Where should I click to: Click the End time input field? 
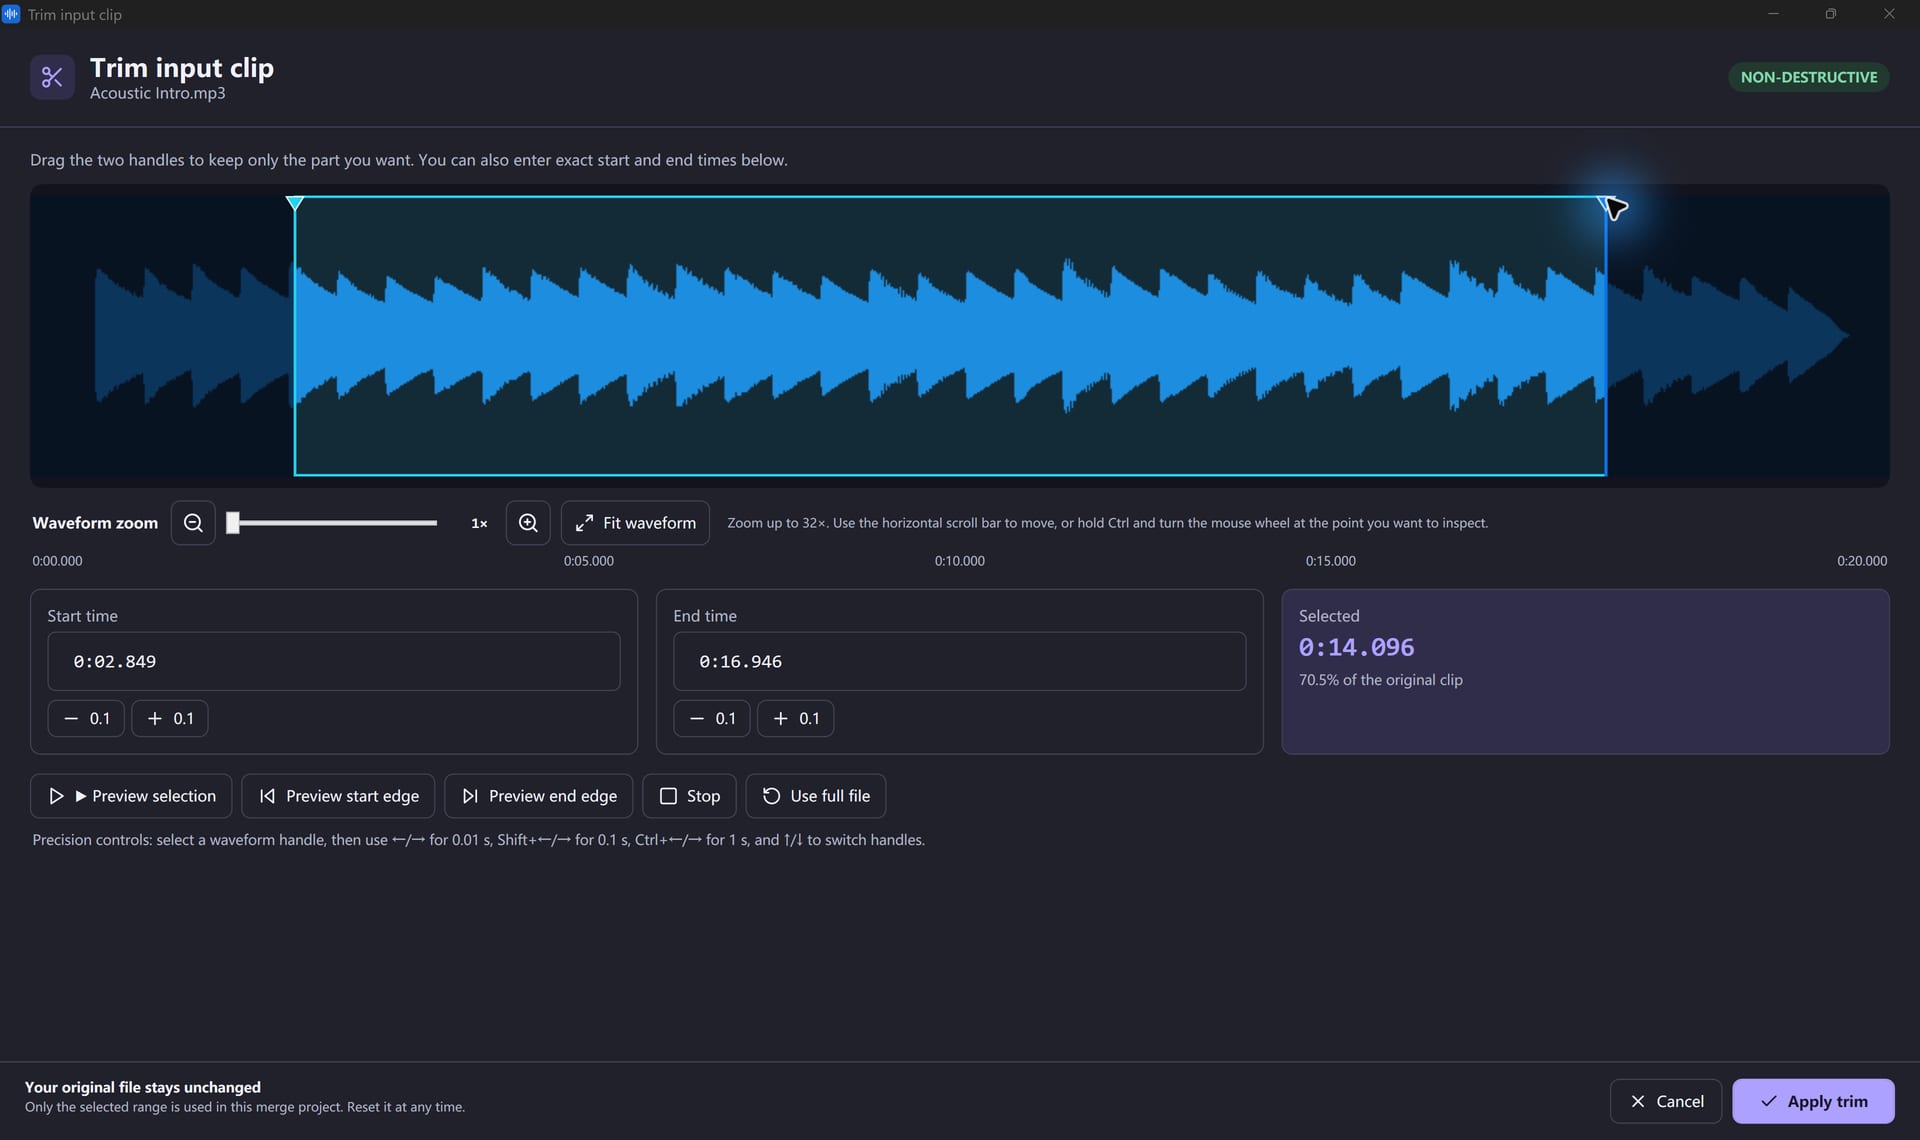pos(960,661)
